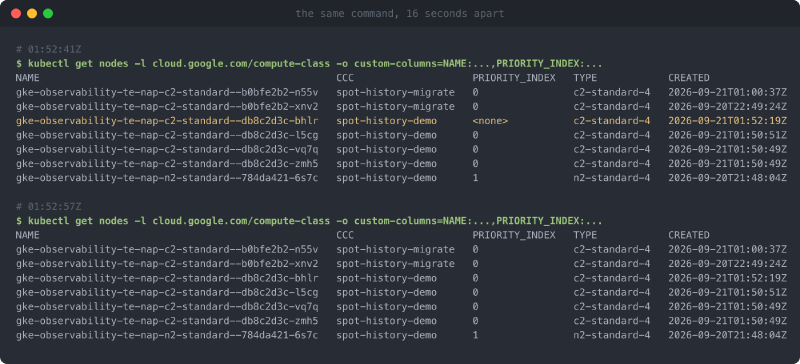Click the orange-highlighted "2026-09-21T01:52:19Z" timestamp
Screen dimensions: 800x364
[x=728, y=121]
